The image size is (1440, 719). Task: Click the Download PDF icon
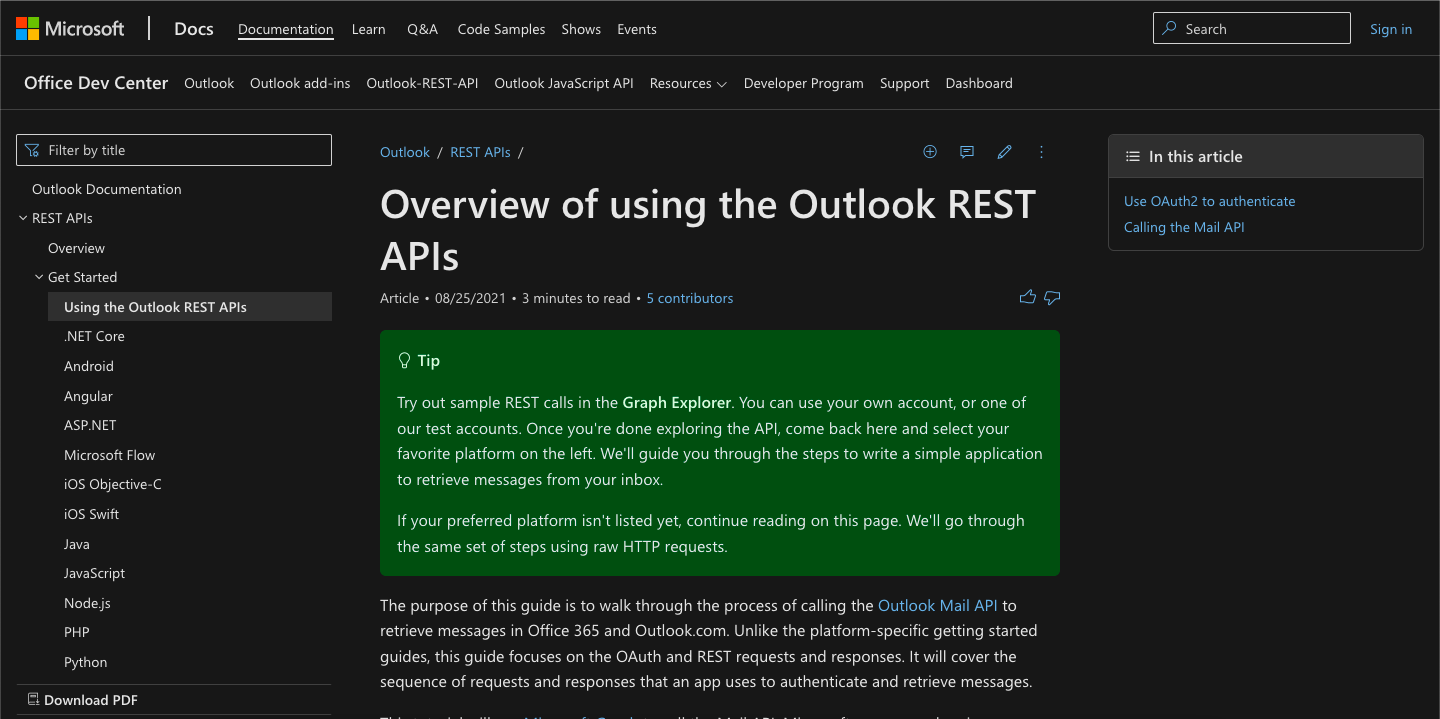coord(33,699)
